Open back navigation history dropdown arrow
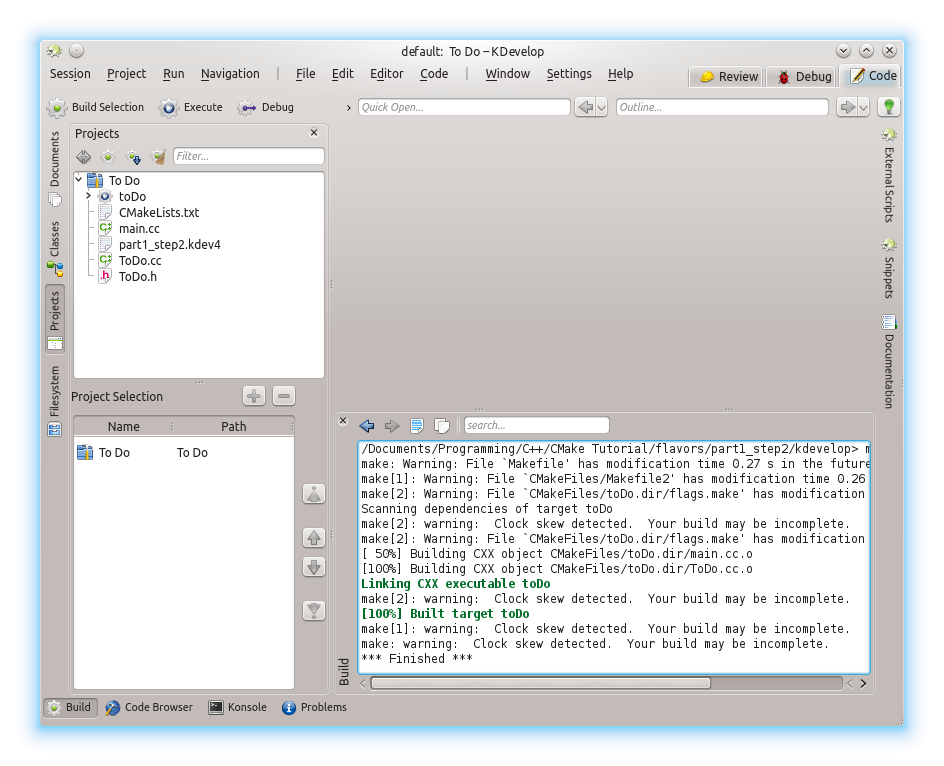The height and width of the screenshot is (766, 944). pos(601,107)
